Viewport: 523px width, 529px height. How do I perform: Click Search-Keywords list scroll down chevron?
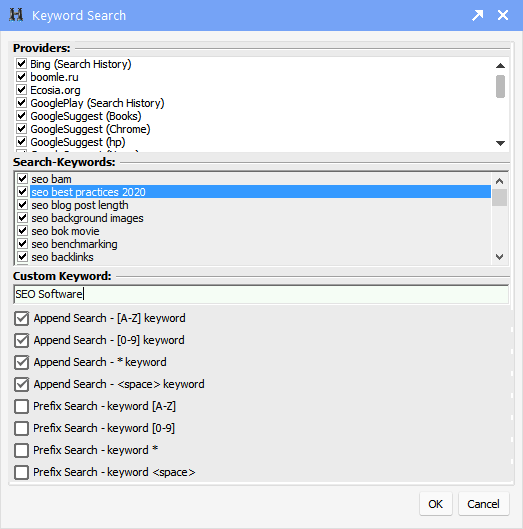point(500,257)
